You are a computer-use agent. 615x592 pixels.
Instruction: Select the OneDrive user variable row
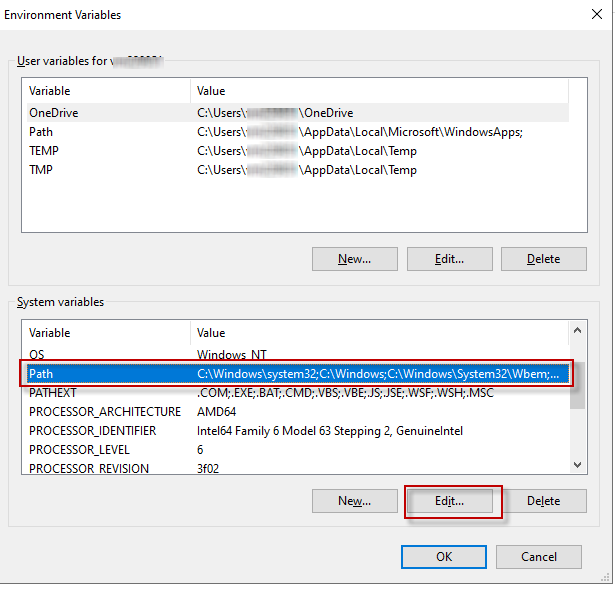(x=298, y=113)
